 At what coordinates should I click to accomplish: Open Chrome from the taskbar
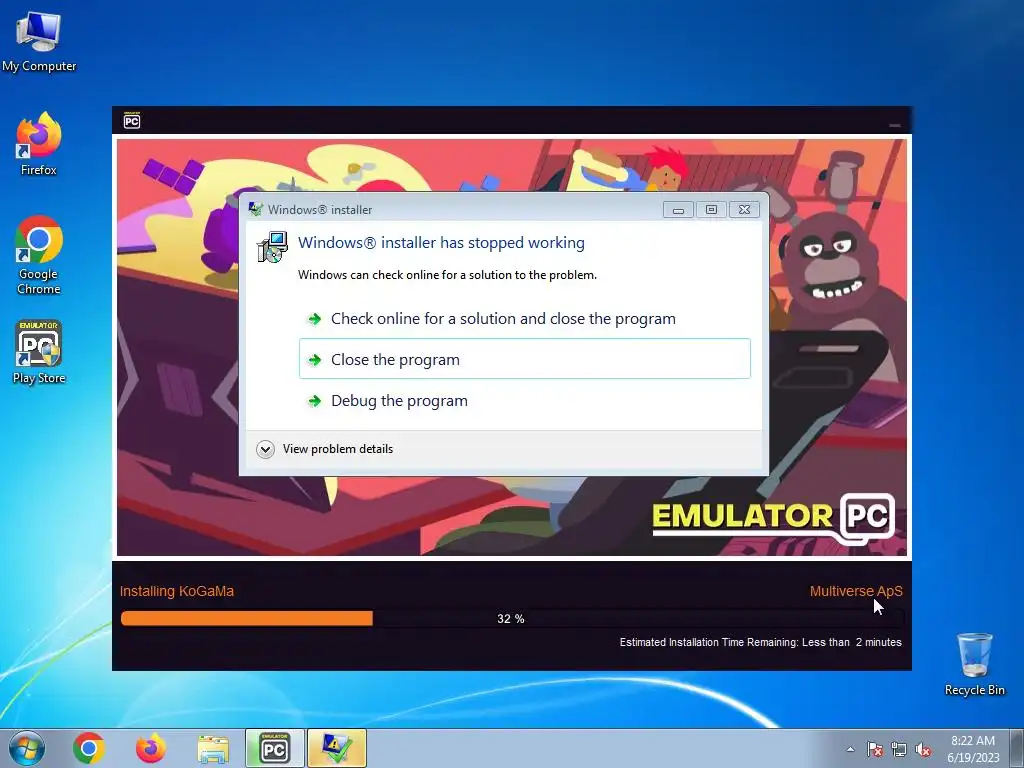click(89, 748)
